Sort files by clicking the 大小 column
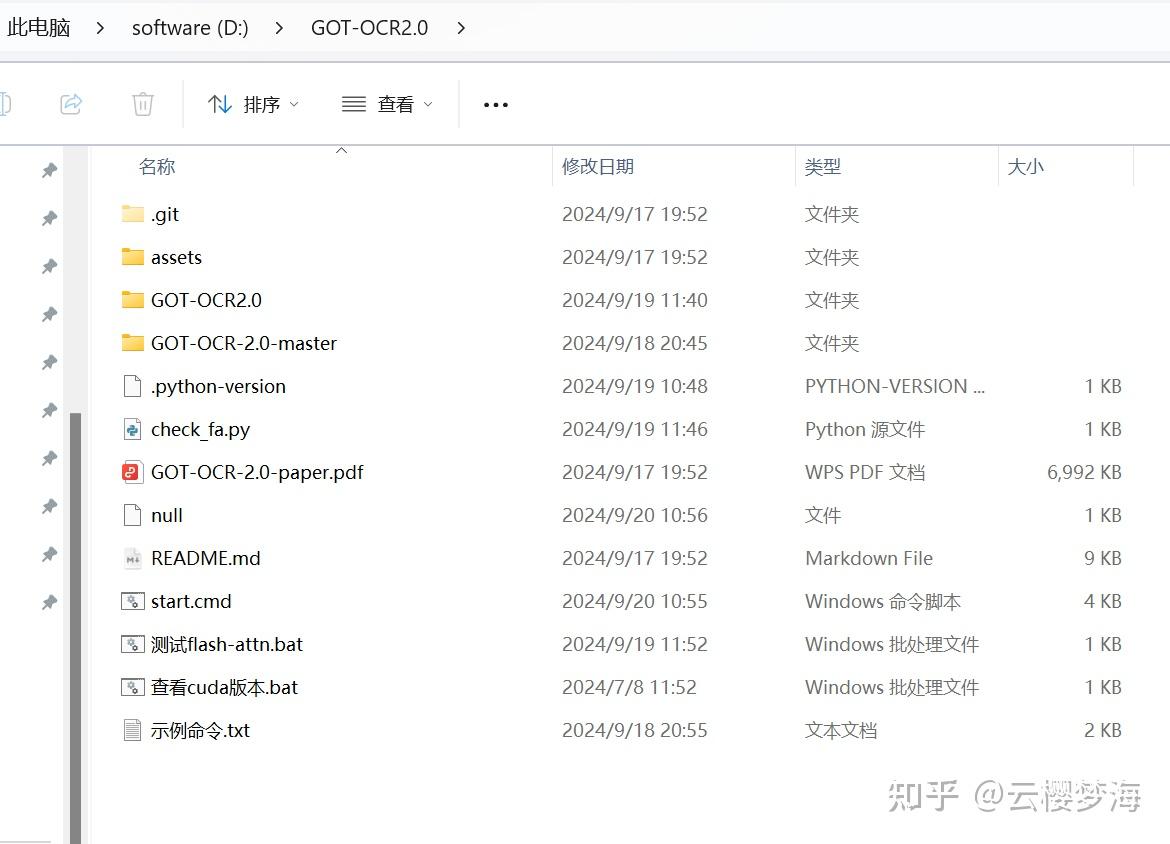Viewport: 1170px width, 844px height. [1026, 166]
